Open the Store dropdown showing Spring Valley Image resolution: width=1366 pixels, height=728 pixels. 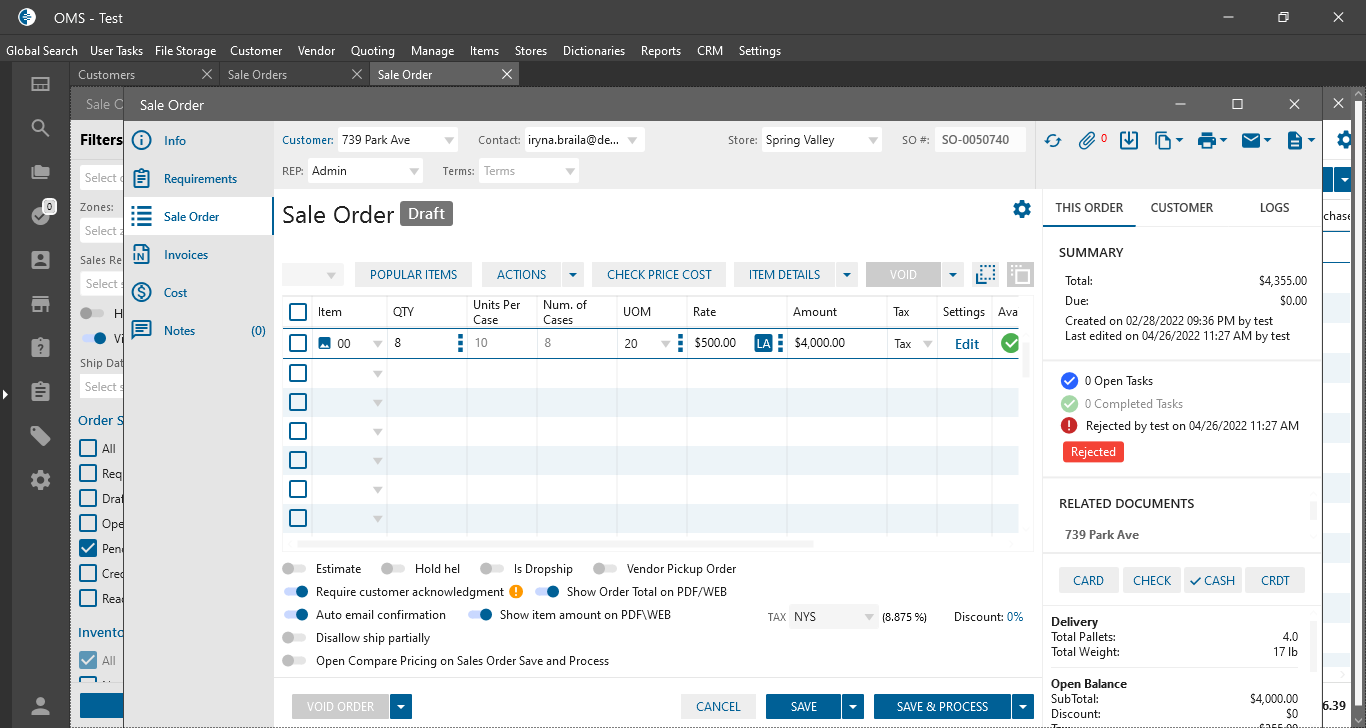[x=821, y=140]
